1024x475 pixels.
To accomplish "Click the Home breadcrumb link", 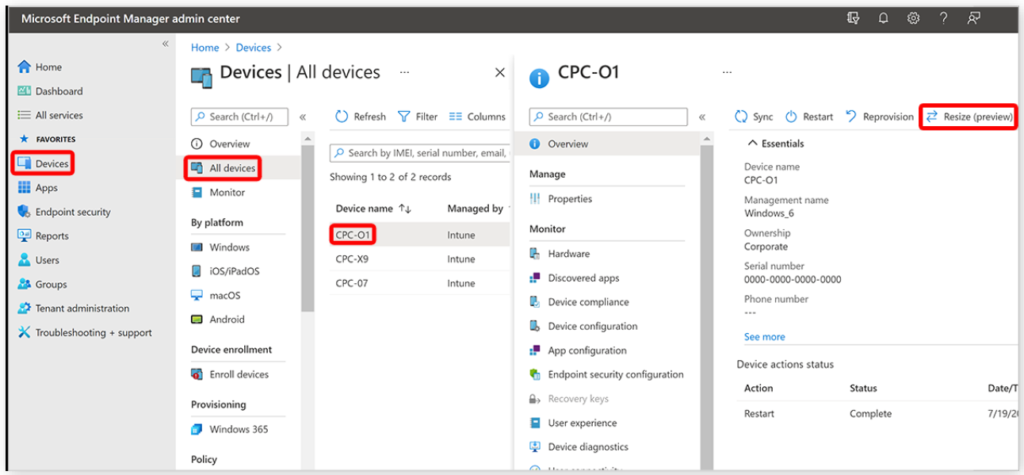I will 204,48.
